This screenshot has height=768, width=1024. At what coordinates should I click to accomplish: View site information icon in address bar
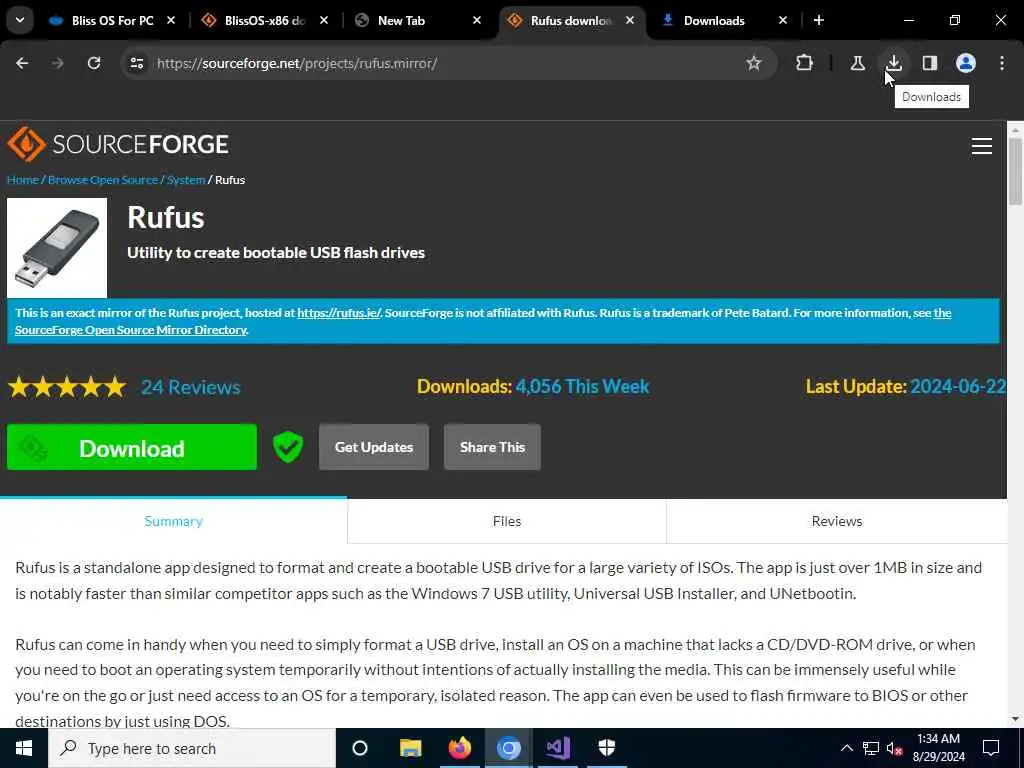point(136,63)
